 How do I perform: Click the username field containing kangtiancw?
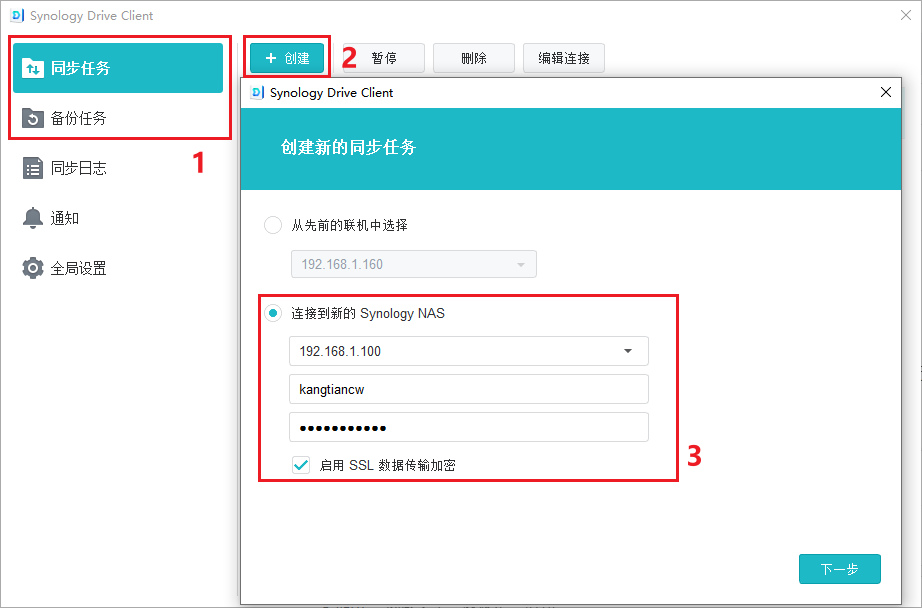pos(468,389)
